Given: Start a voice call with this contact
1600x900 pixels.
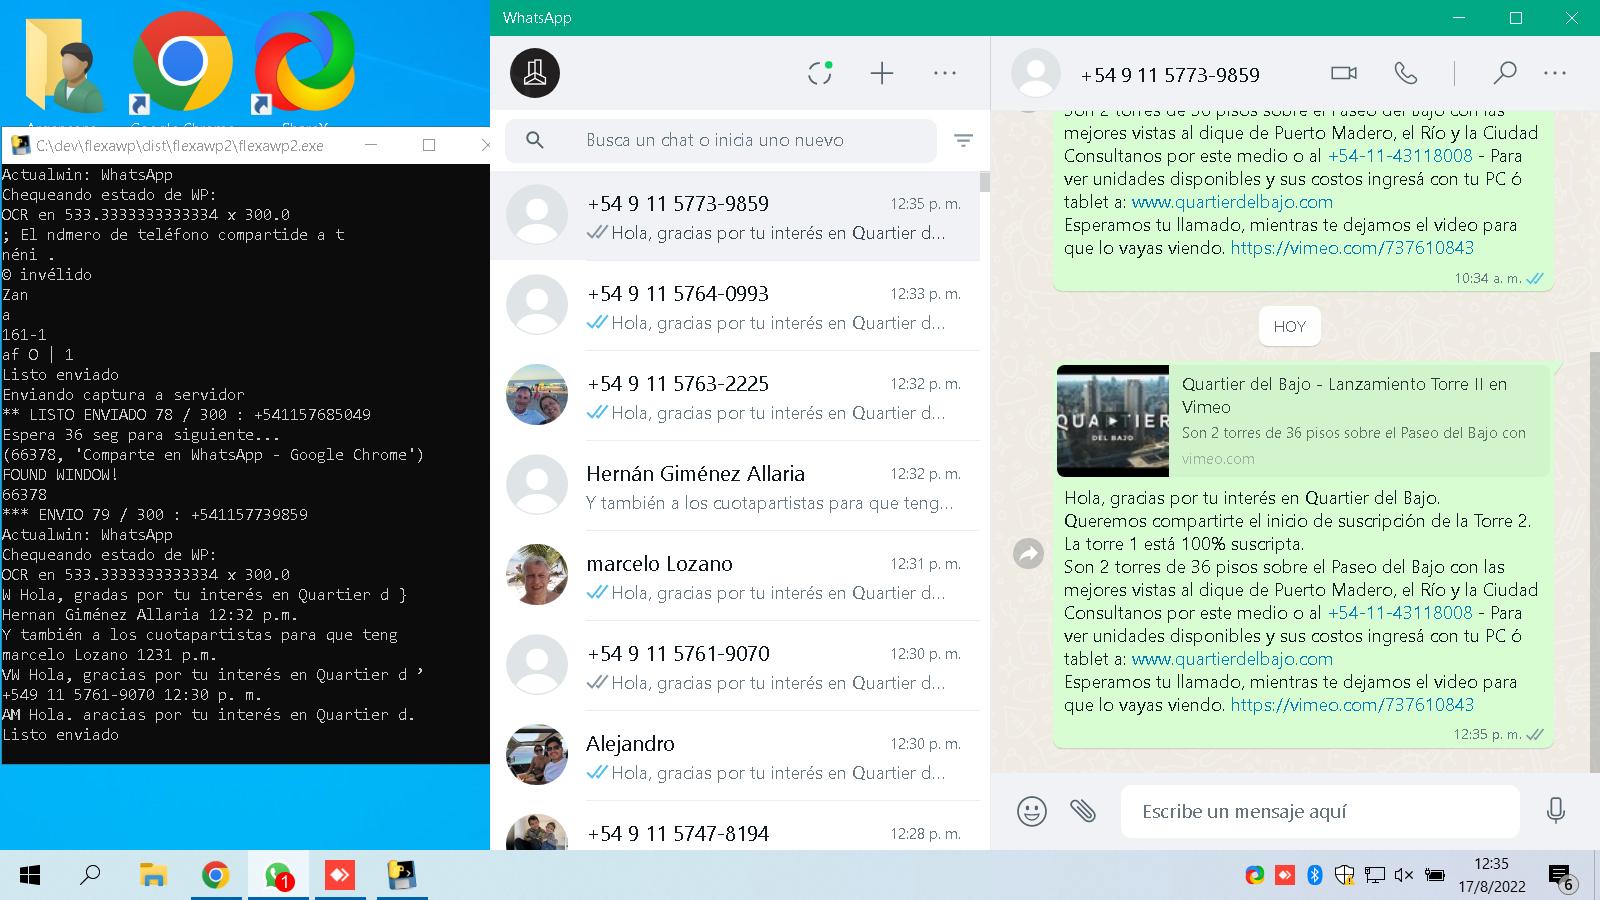Looking at the screenshot, I should (x=1405, y=73).
